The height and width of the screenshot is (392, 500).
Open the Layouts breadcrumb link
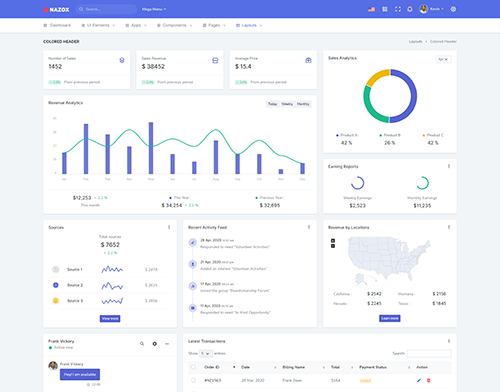click(416, 42)
